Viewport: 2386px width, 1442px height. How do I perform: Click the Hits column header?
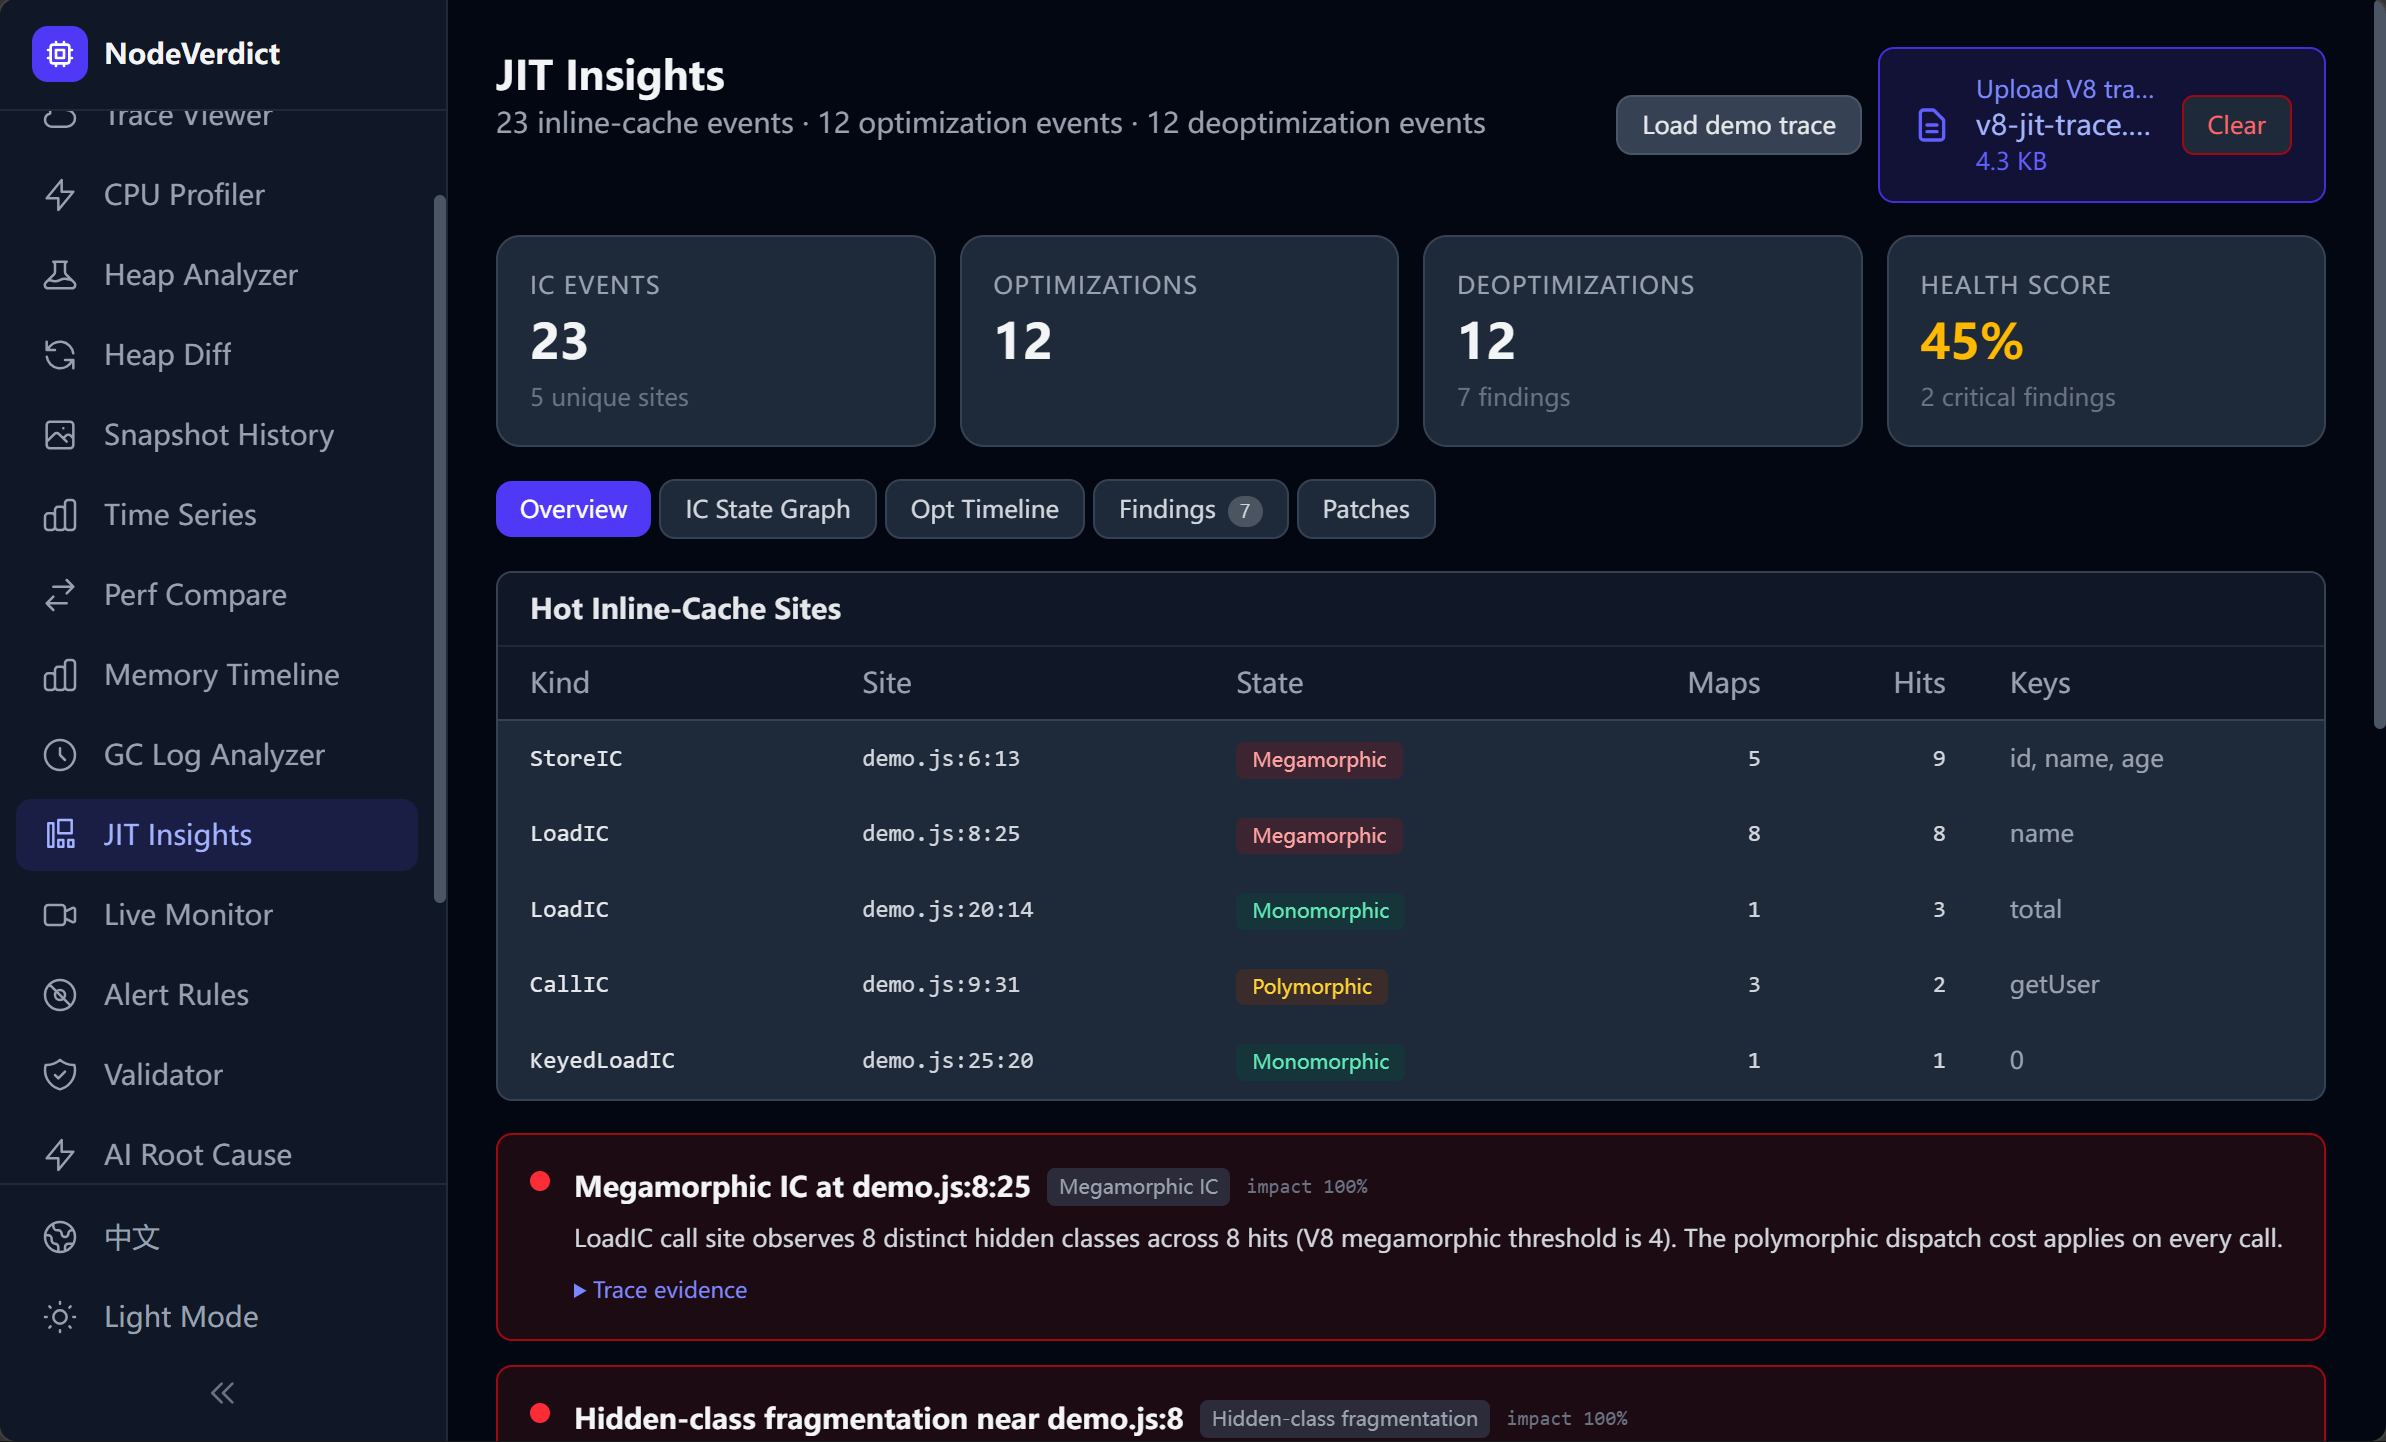[1919, 683]
